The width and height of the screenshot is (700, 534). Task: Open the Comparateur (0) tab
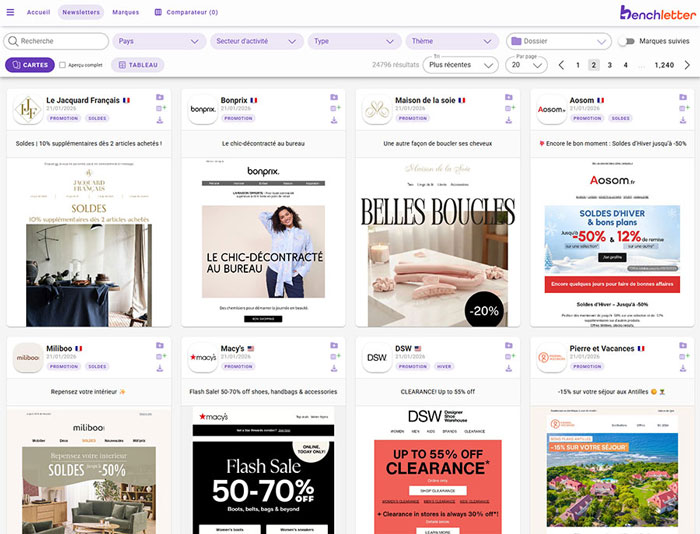coord(186,12)
